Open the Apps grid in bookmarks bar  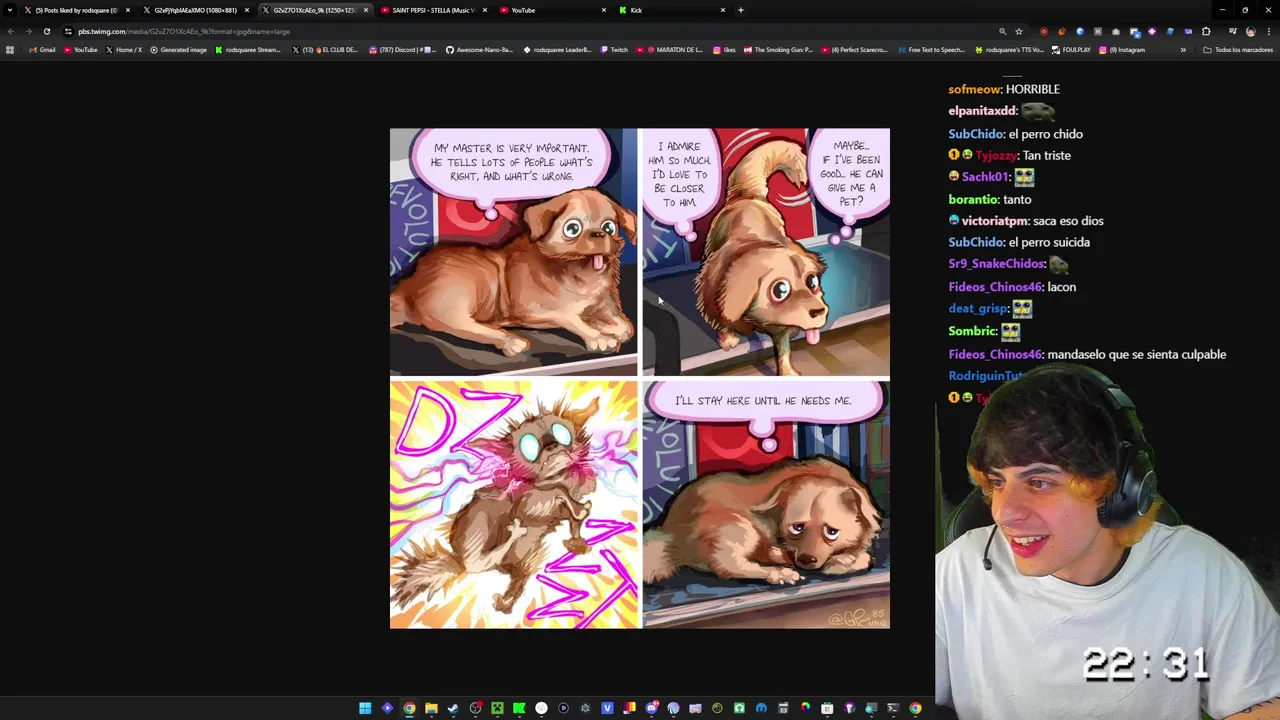point(10,50)
